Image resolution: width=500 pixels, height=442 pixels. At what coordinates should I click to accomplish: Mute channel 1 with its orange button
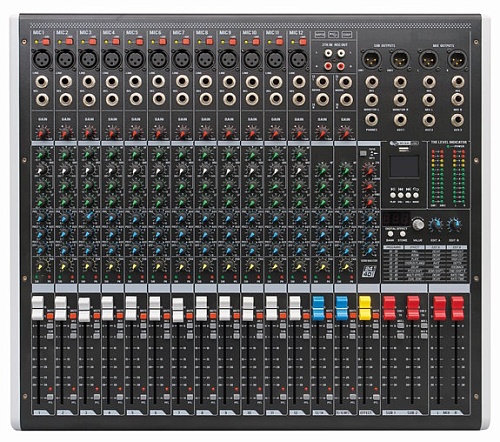coord(50,316)
